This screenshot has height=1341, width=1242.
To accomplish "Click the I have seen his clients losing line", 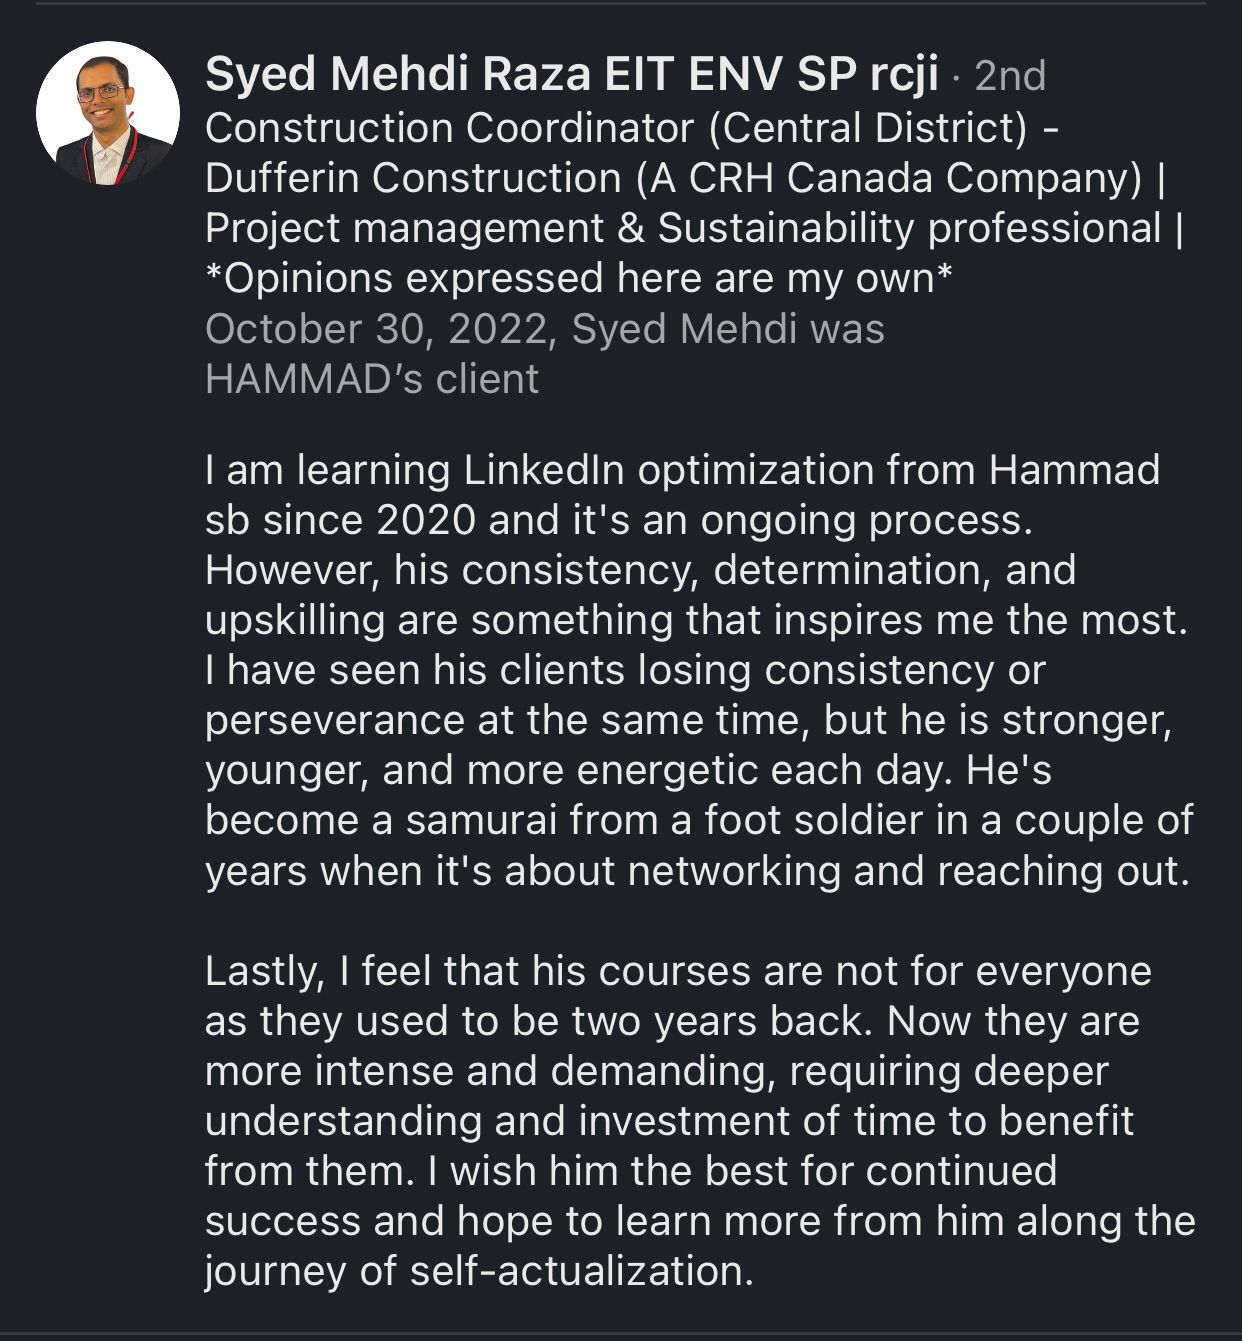I will coord(625,670).
